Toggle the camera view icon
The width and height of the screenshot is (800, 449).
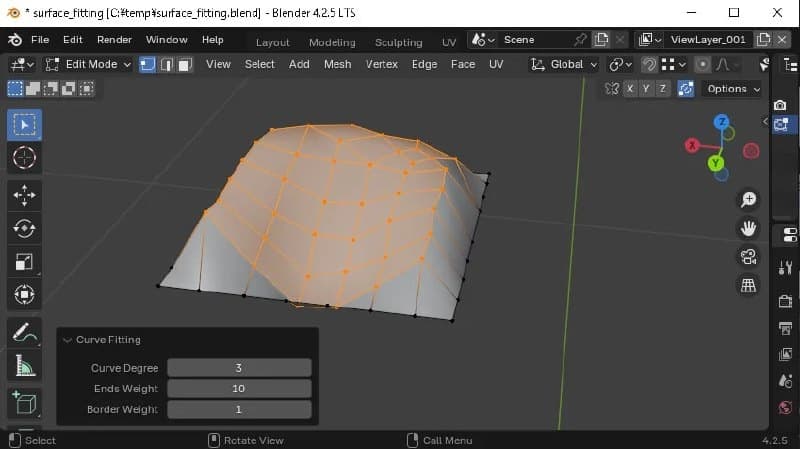point(748,257)
